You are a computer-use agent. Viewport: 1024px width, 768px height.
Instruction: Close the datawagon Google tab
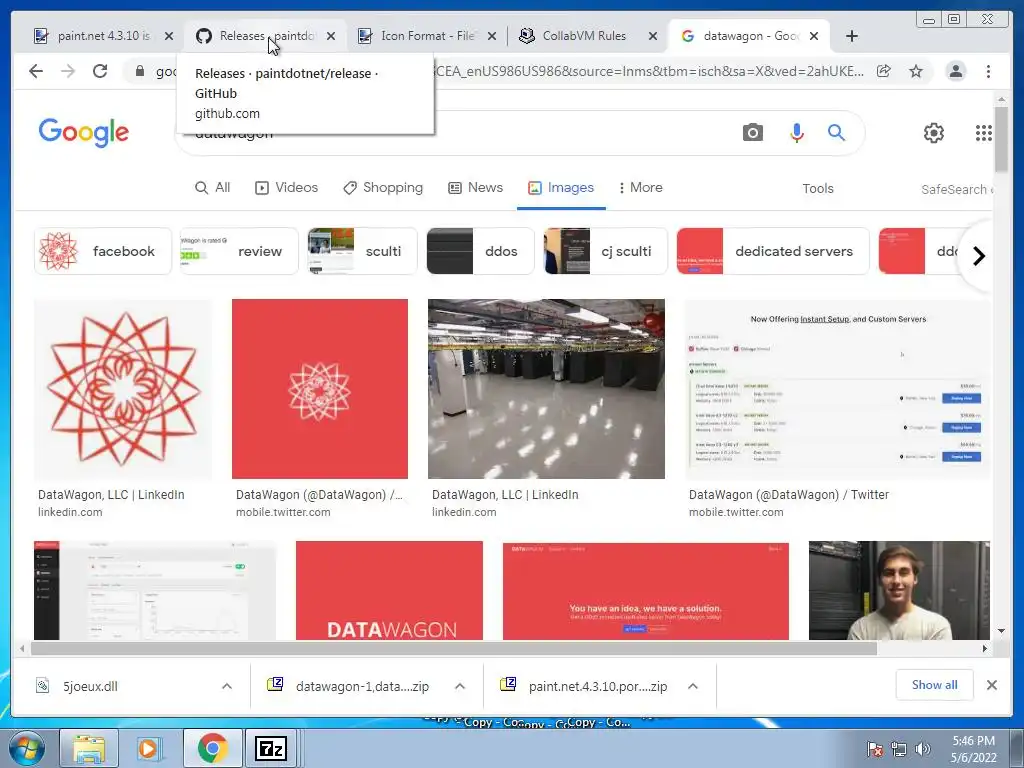point(814,36)
